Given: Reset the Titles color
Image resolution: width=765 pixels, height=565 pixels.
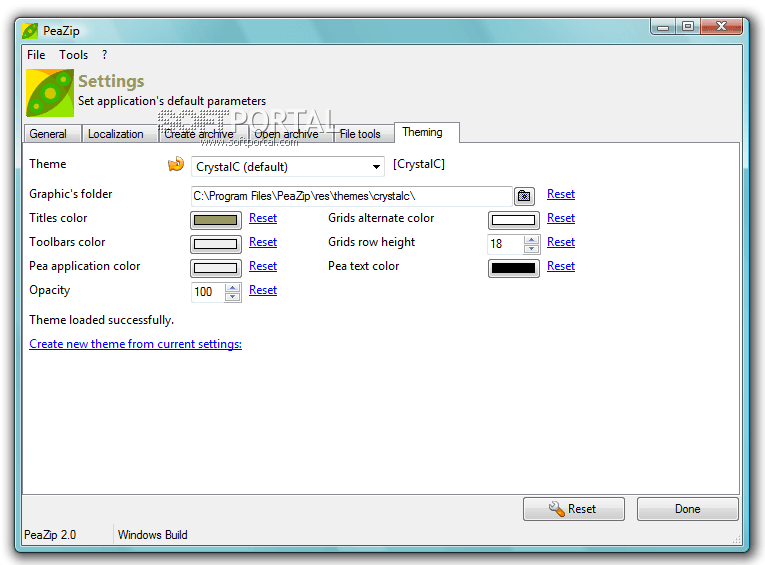Looking at the screenshot, I should tap(263, 218).
